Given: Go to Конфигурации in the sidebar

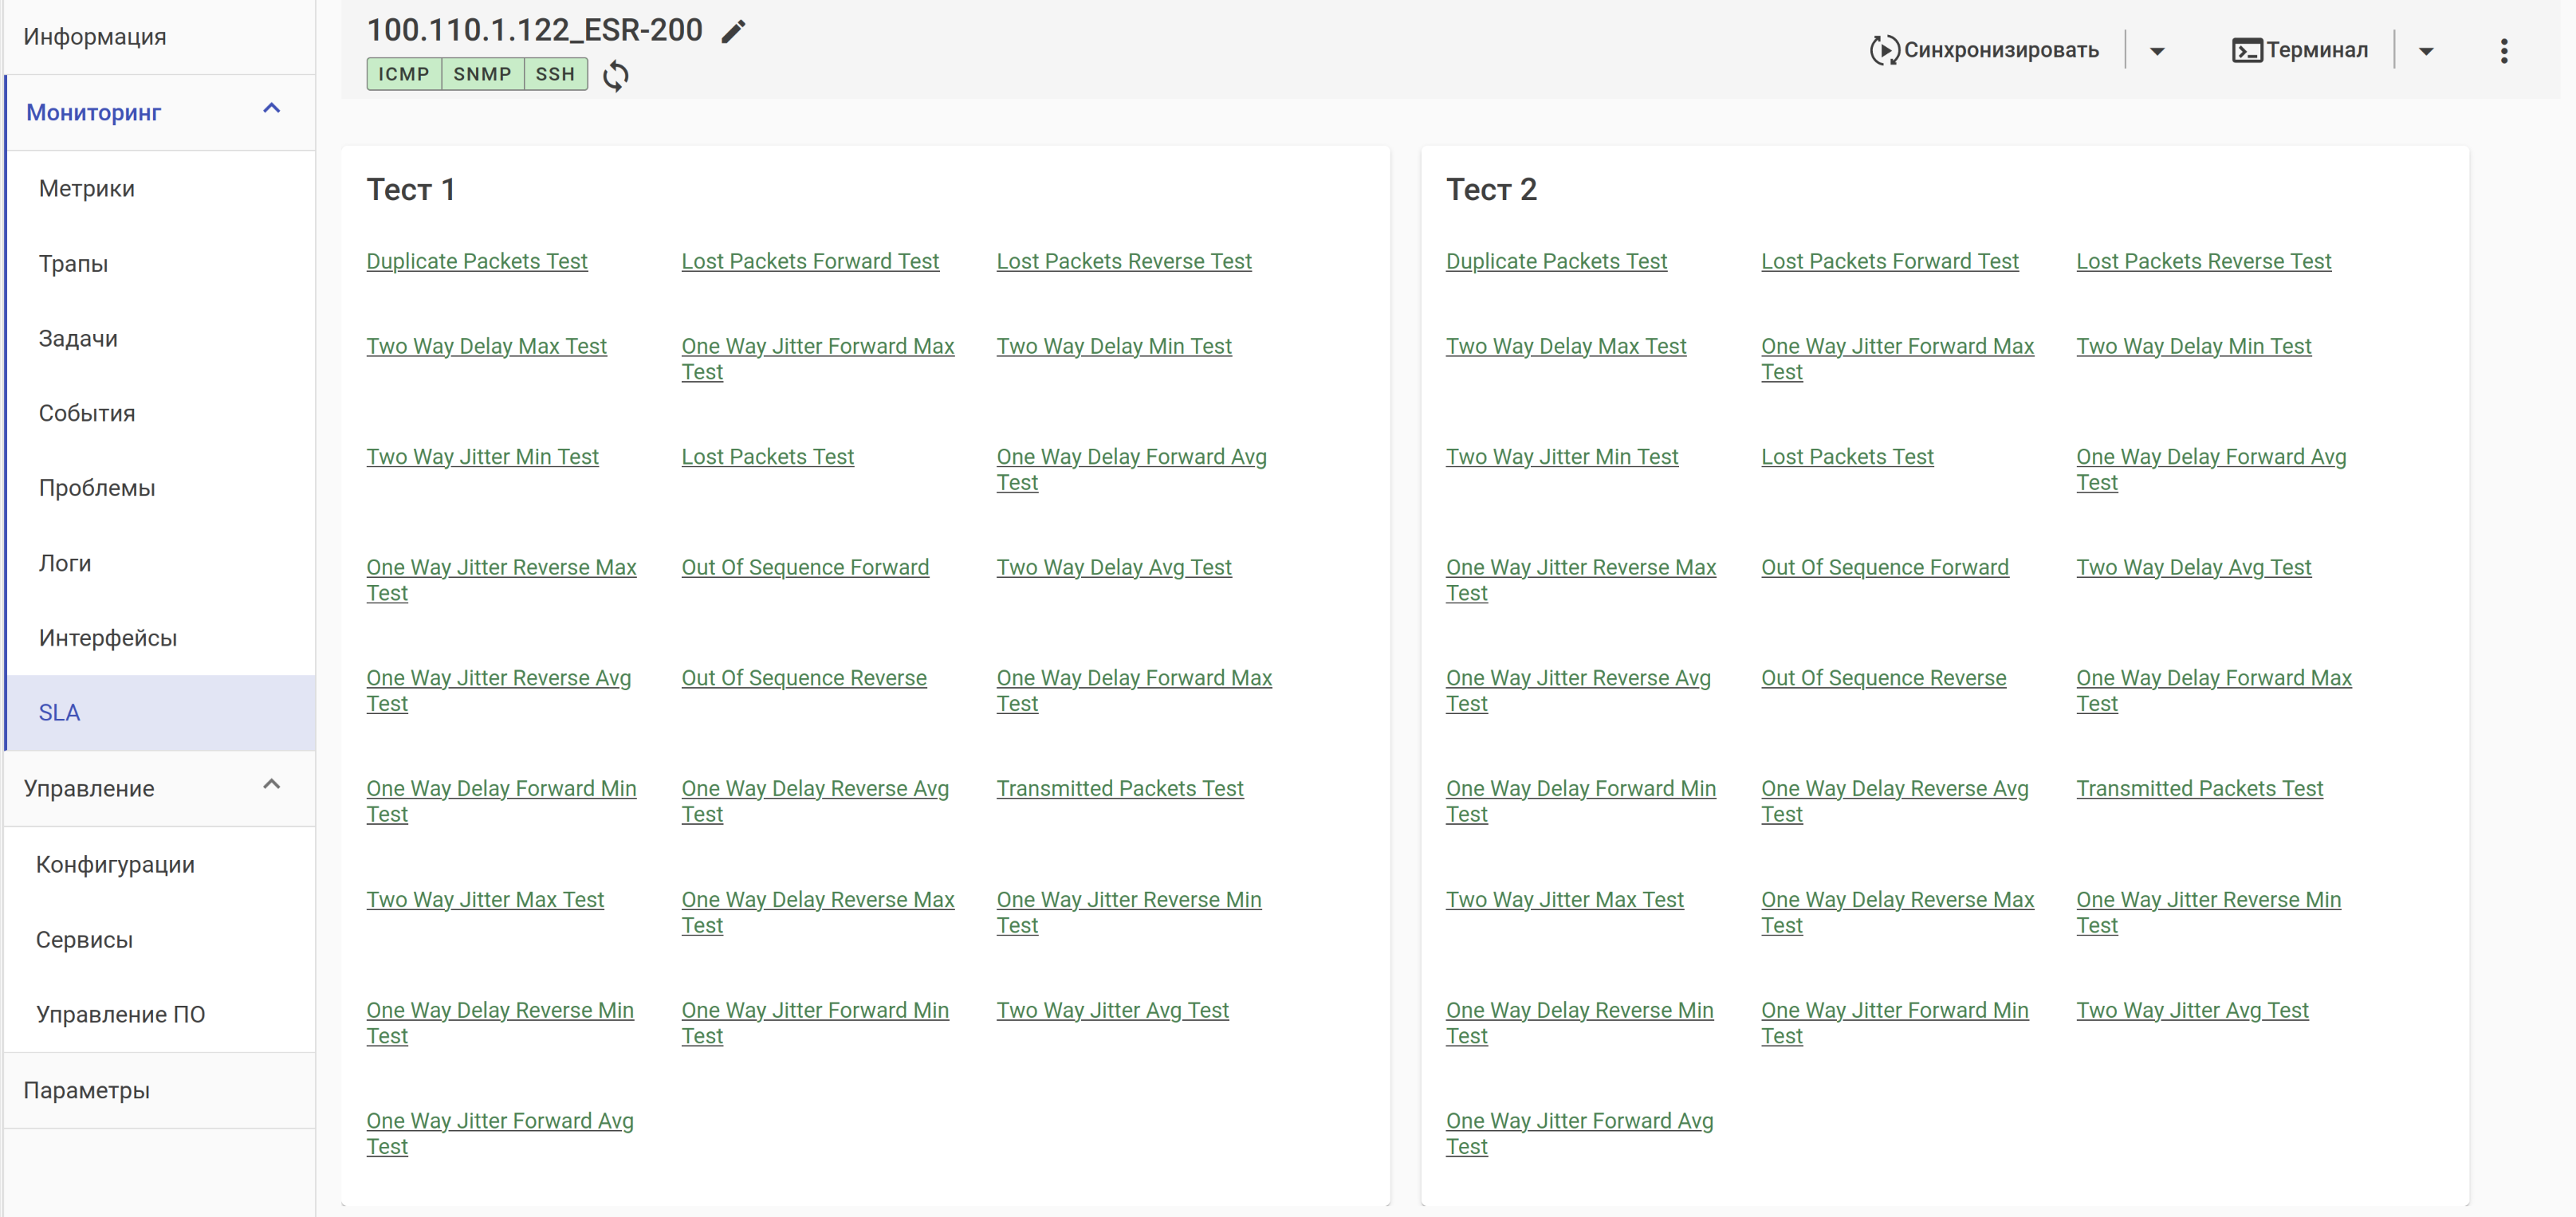Looking at the screenshot, I should (115, 864).
